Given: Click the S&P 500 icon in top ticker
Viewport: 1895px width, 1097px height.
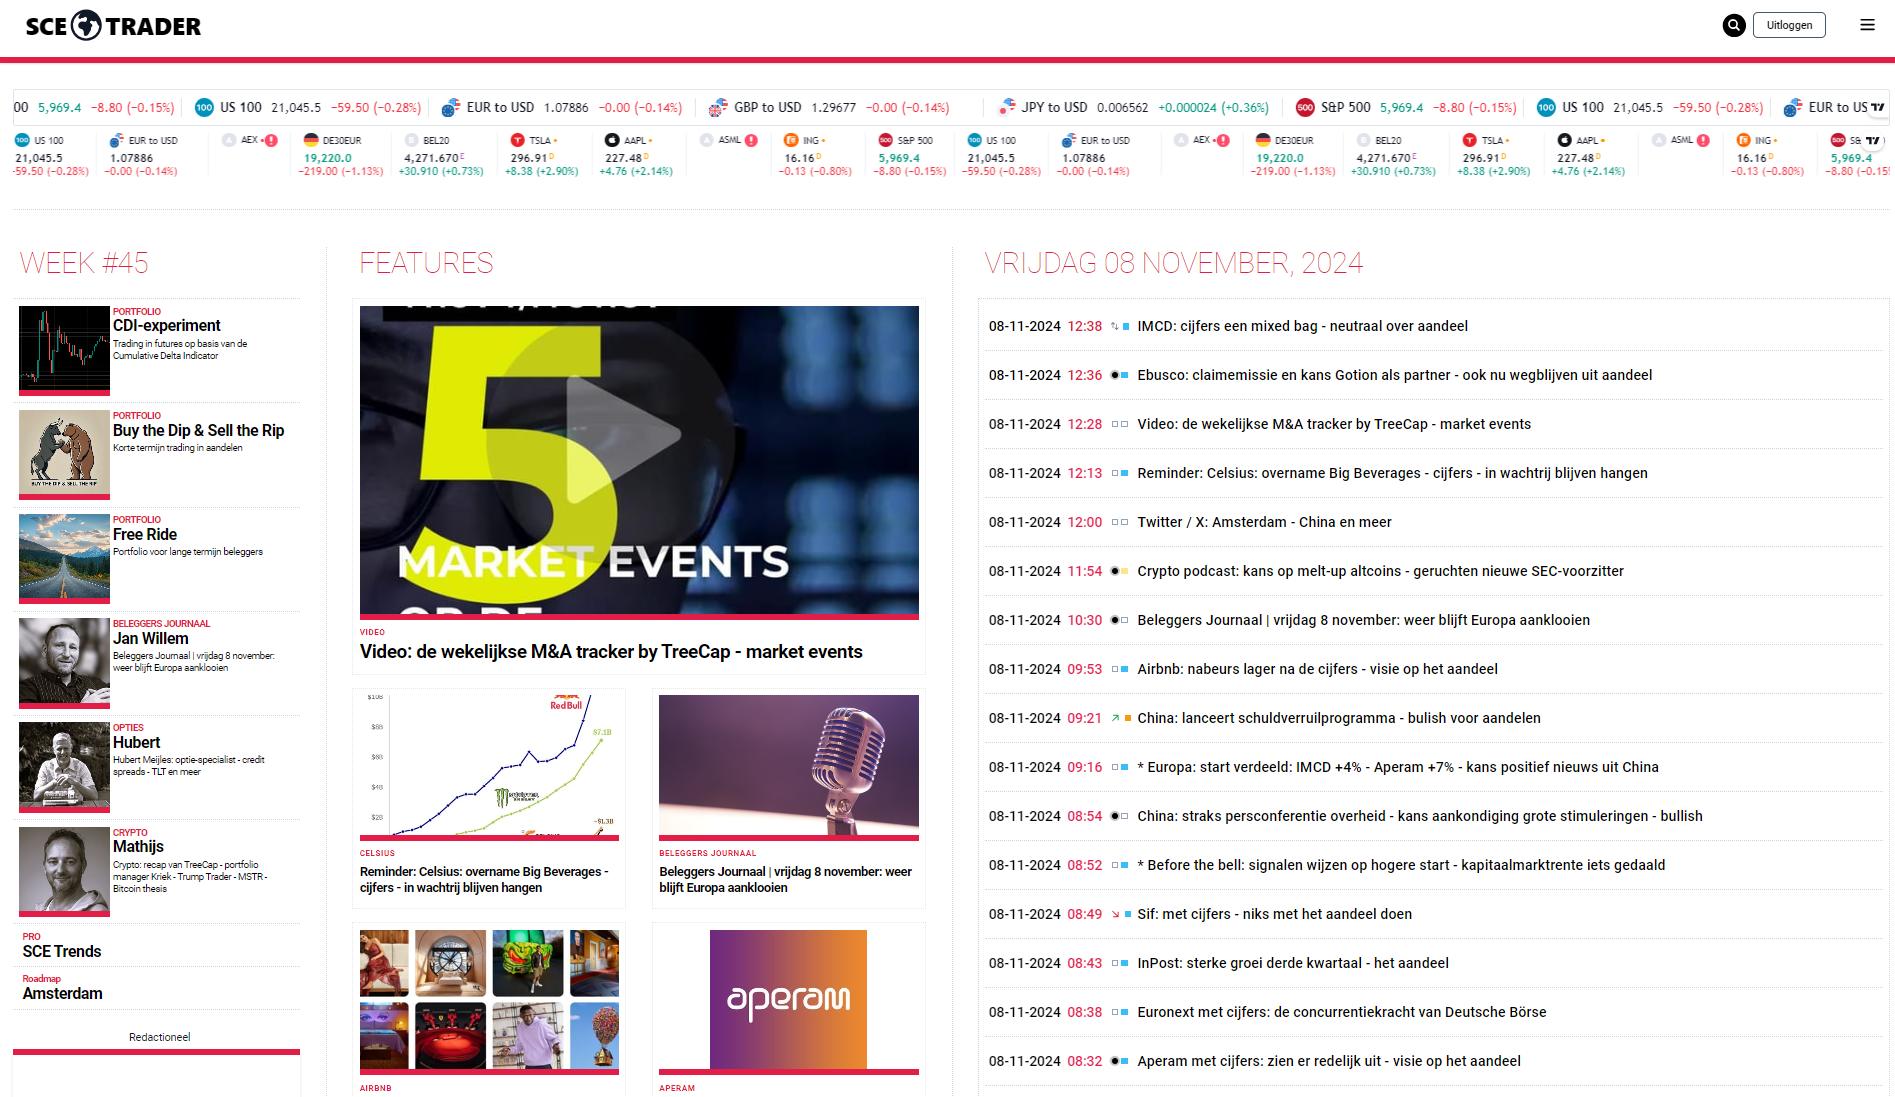Looking at the screenshot, I should (1305, 108).
